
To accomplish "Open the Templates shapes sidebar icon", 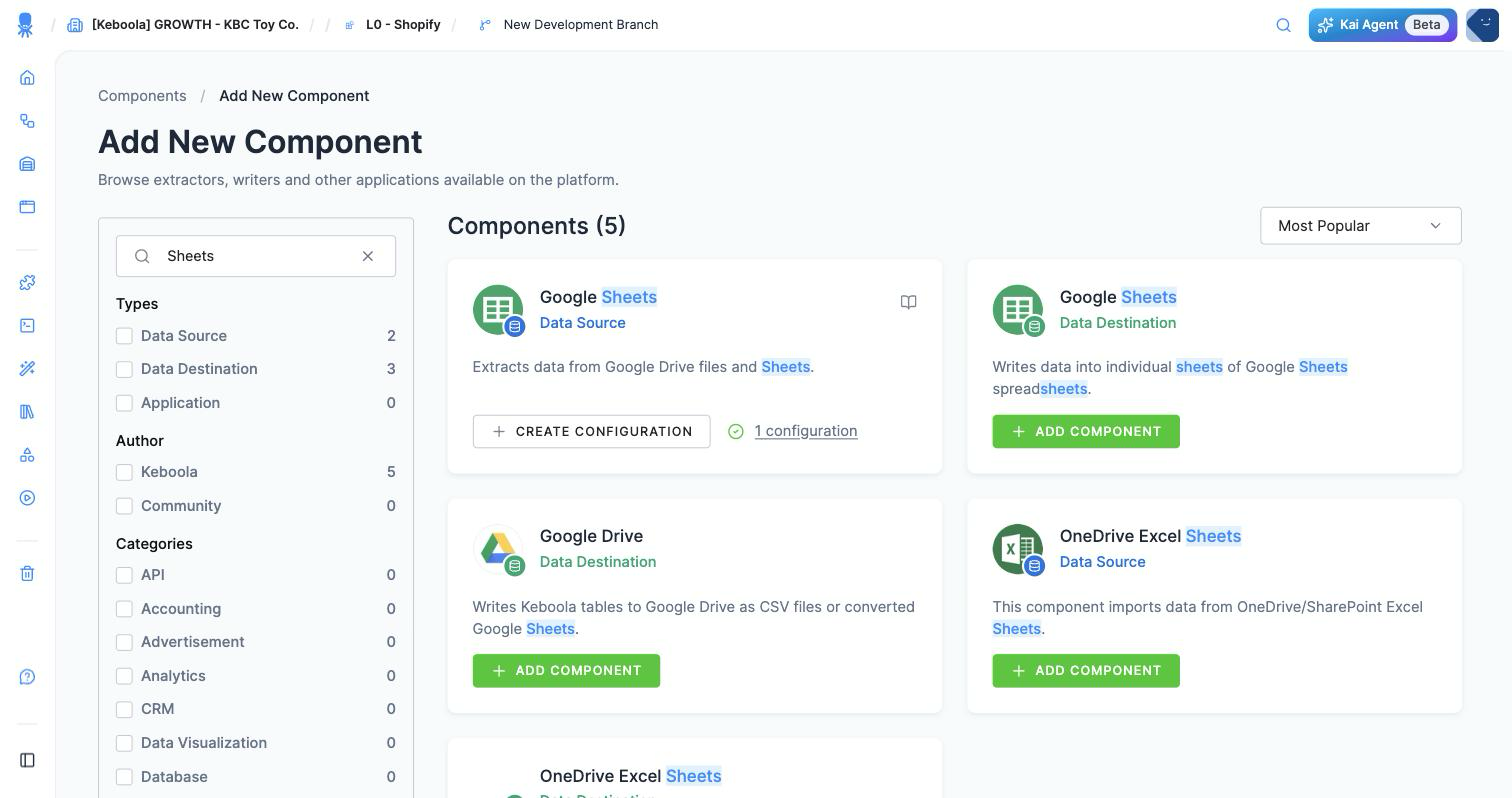I will coord(27,455).
